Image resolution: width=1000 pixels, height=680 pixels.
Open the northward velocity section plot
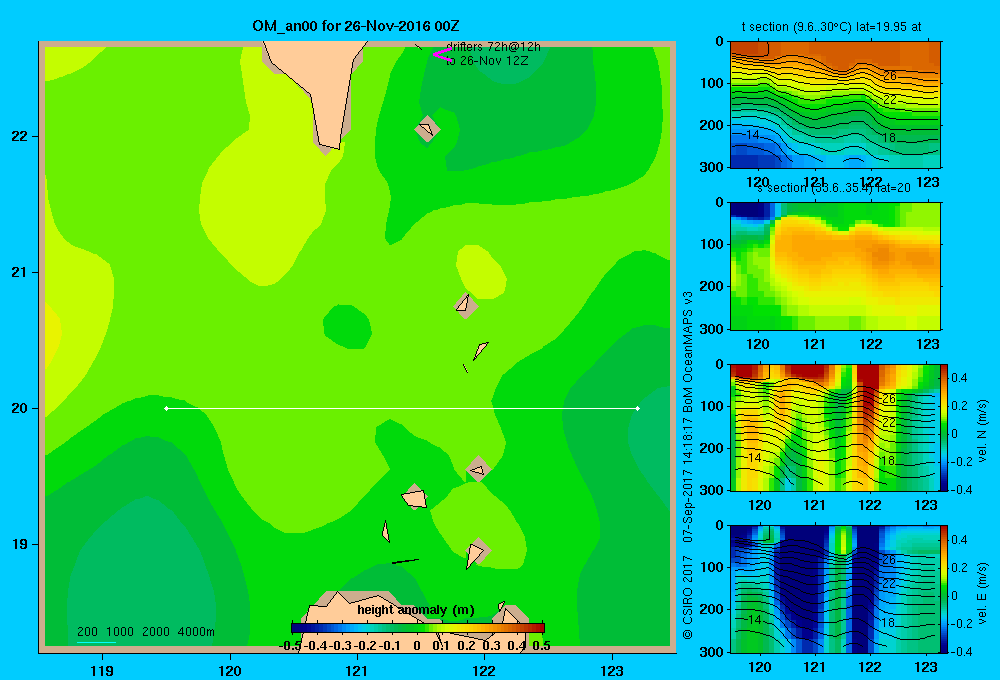point(835,427)
